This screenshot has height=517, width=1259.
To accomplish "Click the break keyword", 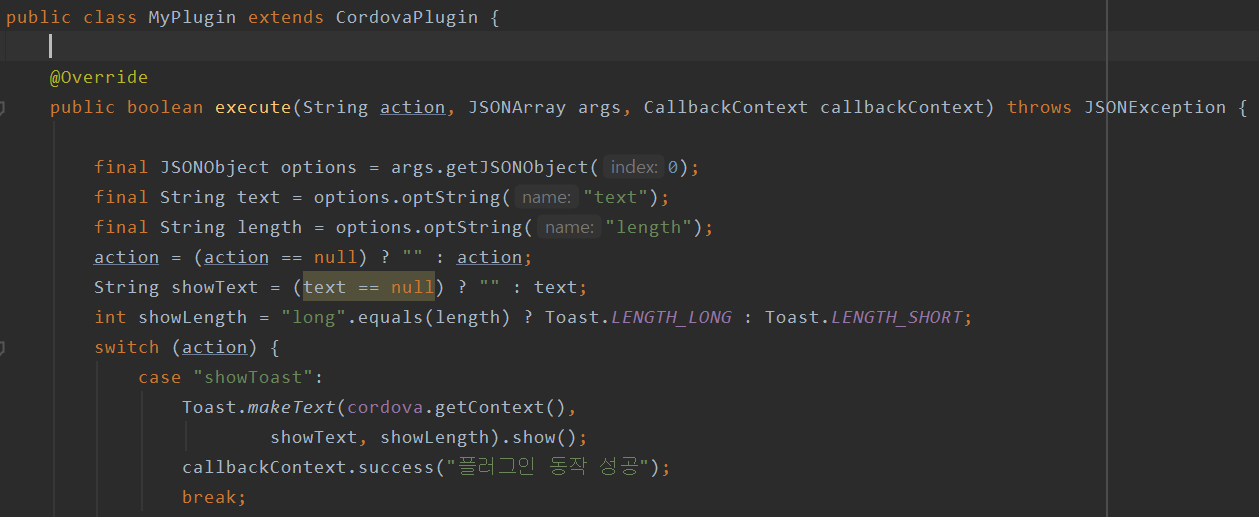I will point(209,497).
